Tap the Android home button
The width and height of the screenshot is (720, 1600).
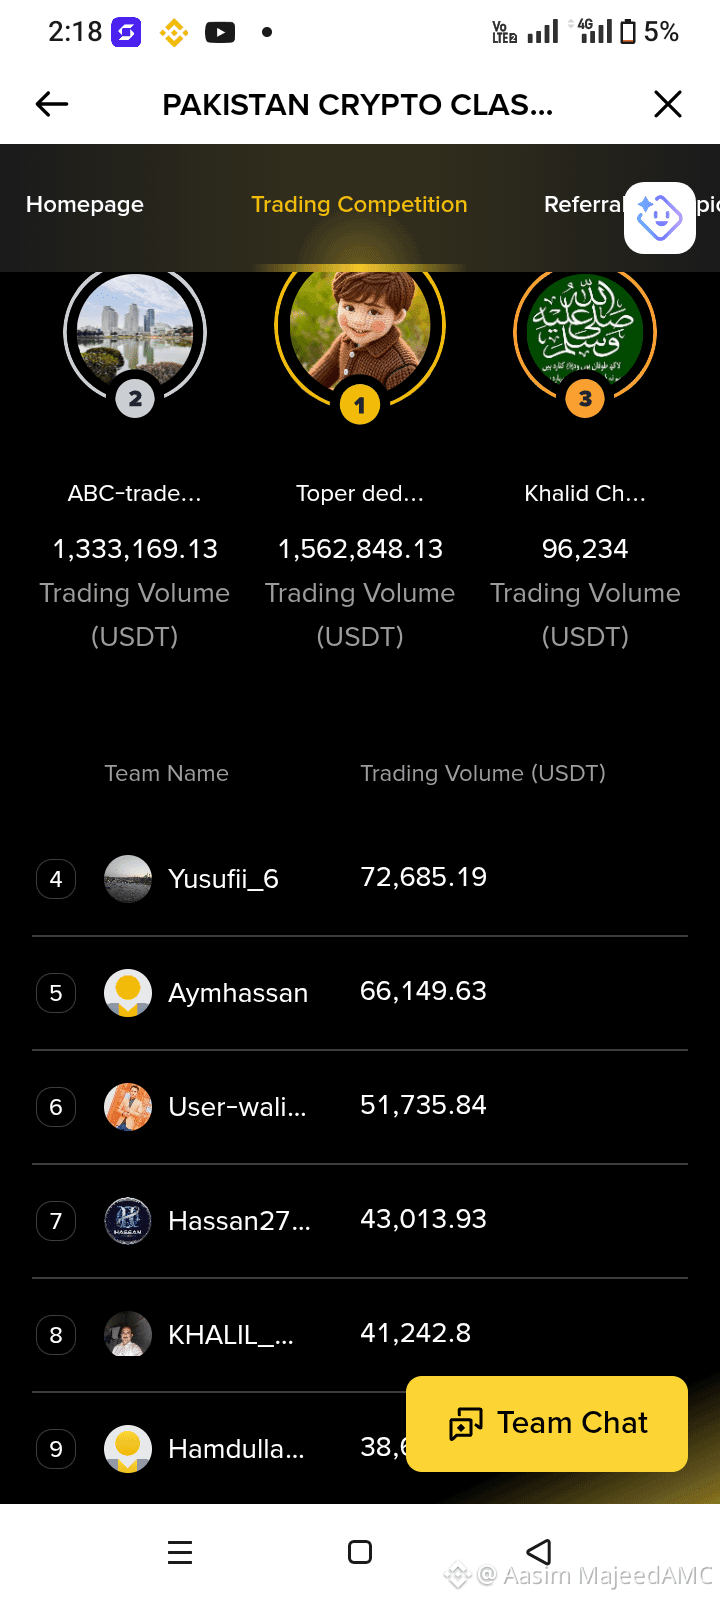click(x=360, y=1552)
